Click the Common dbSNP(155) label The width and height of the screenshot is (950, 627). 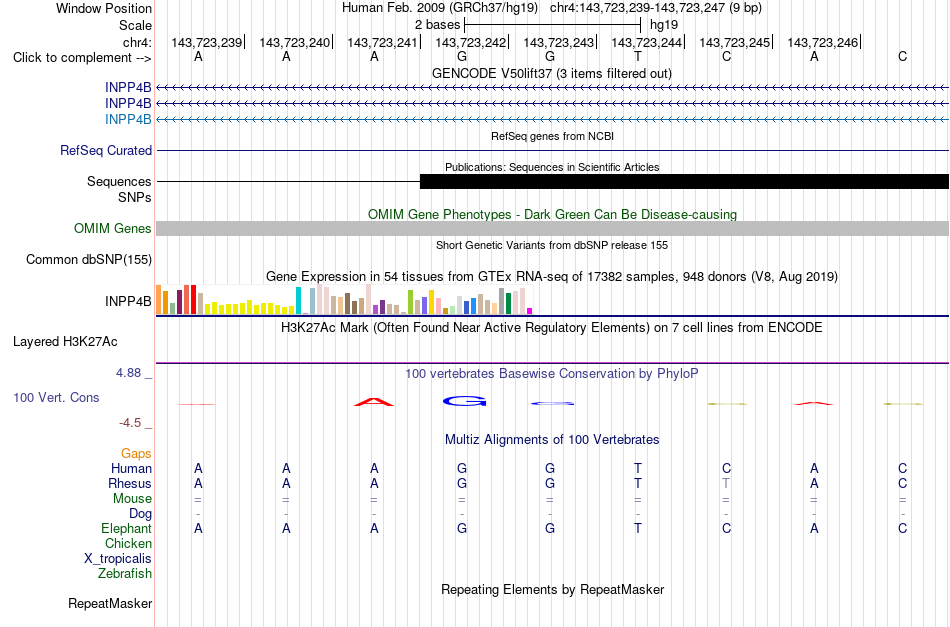click(x=89, y=259)
